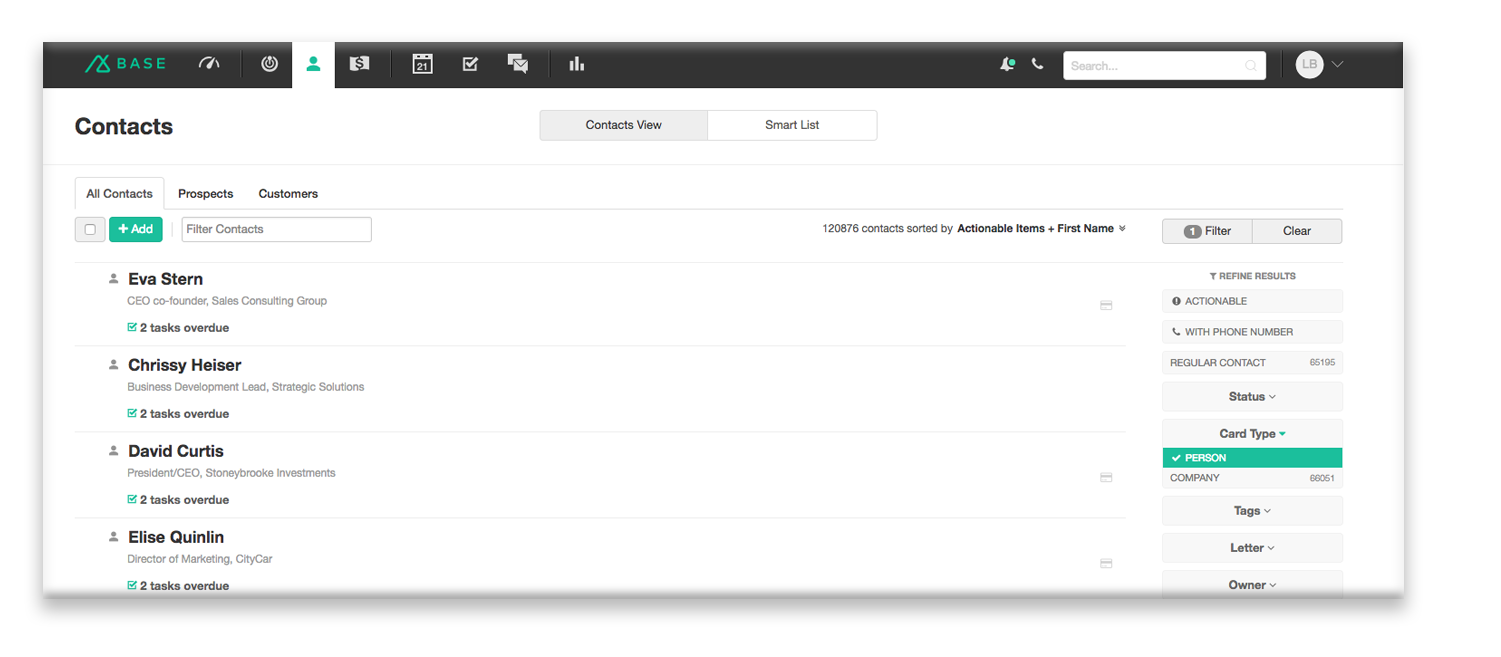The width and height of the screenshot is (1501, 657).
Task: Click card icon in Eva Stern row
Action: pos(1106,305)
